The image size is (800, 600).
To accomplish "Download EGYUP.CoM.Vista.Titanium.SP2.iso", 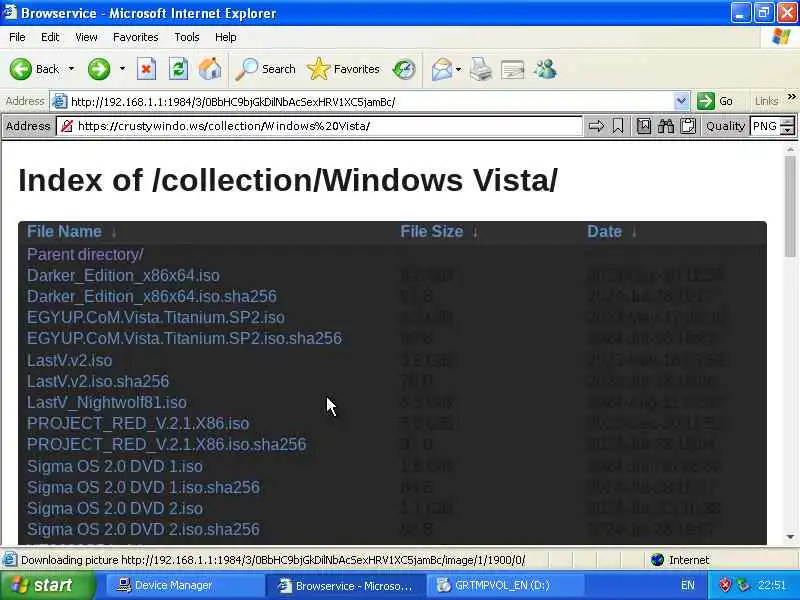I will (x=156, y=317).
